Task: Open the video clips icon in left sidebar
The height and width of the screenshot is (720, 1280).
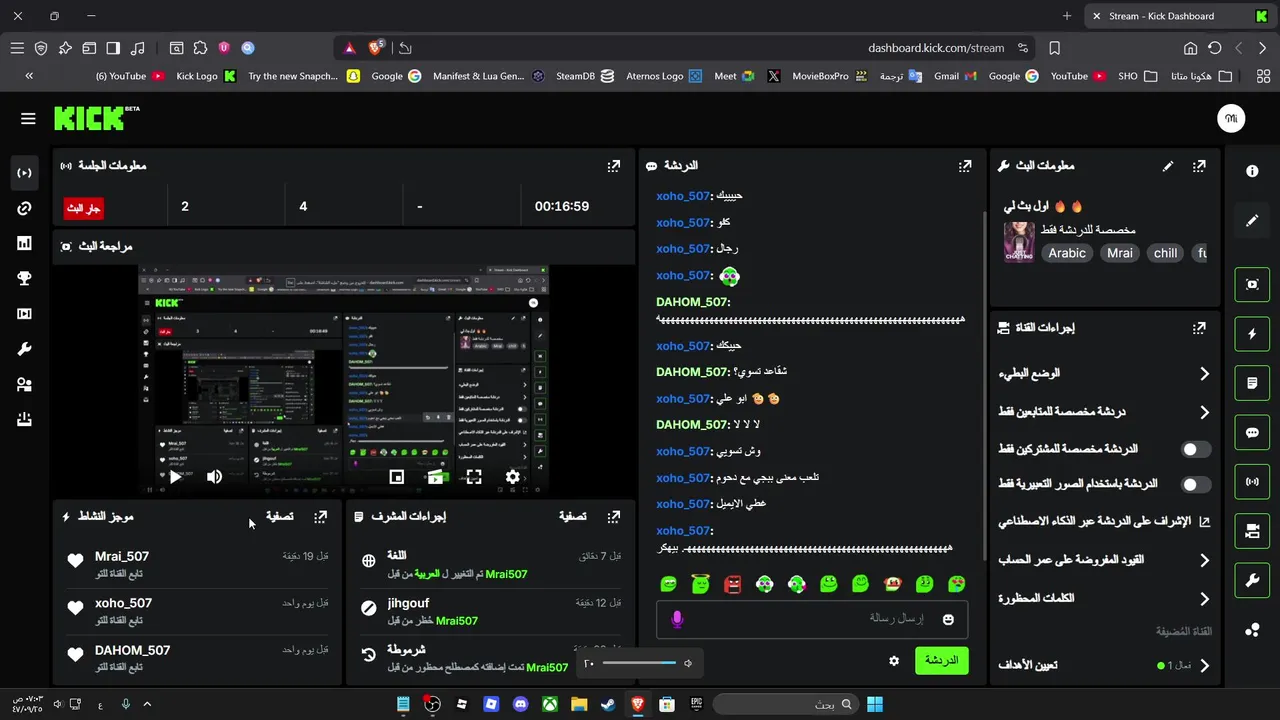Action: coord(25,314)
